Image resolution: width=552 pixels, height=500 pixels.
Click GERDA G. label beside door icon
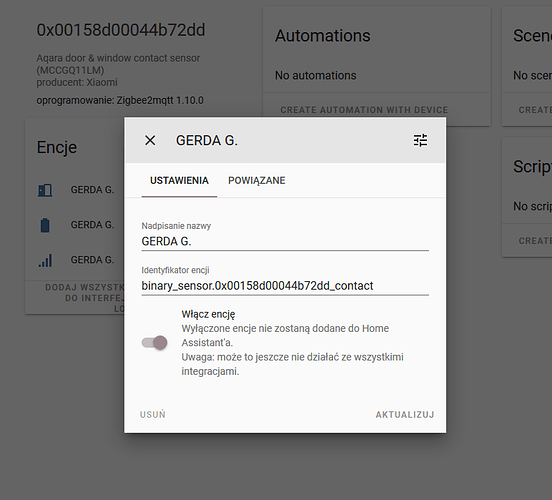pyautogui.click(x=92, y=190)
